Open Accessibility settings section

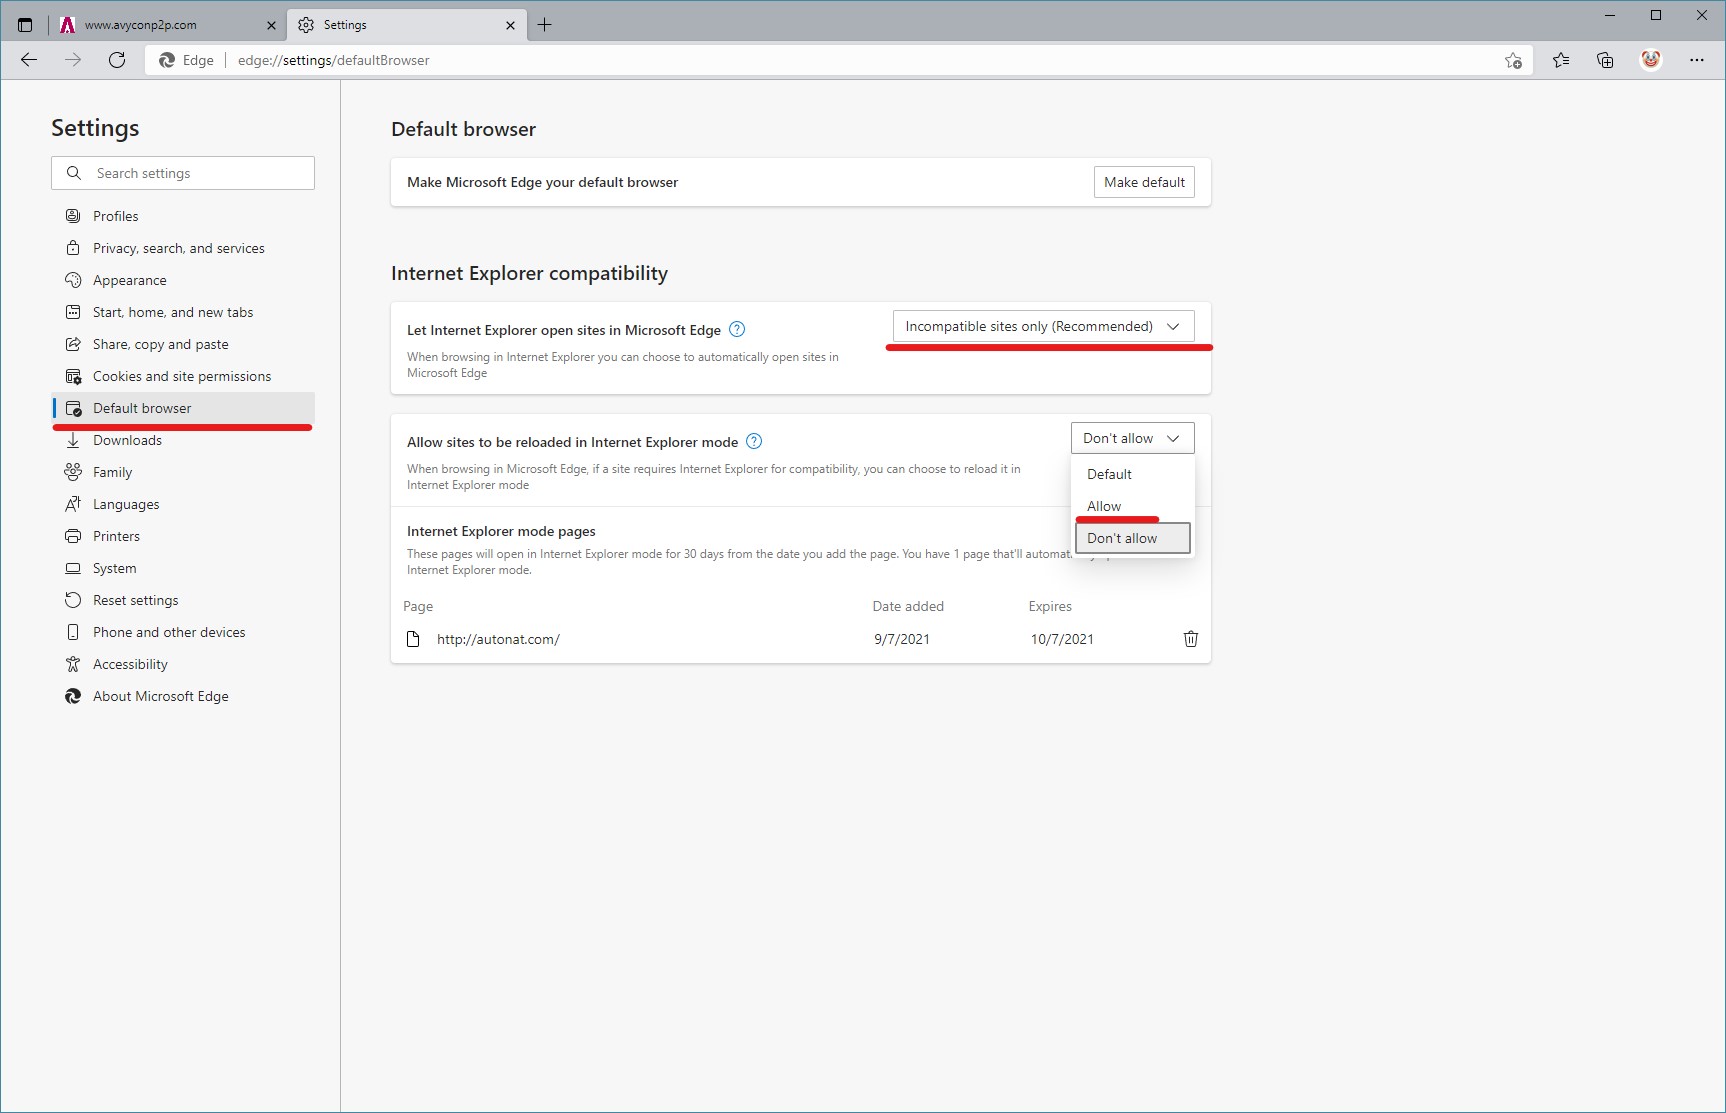point(183,664)
